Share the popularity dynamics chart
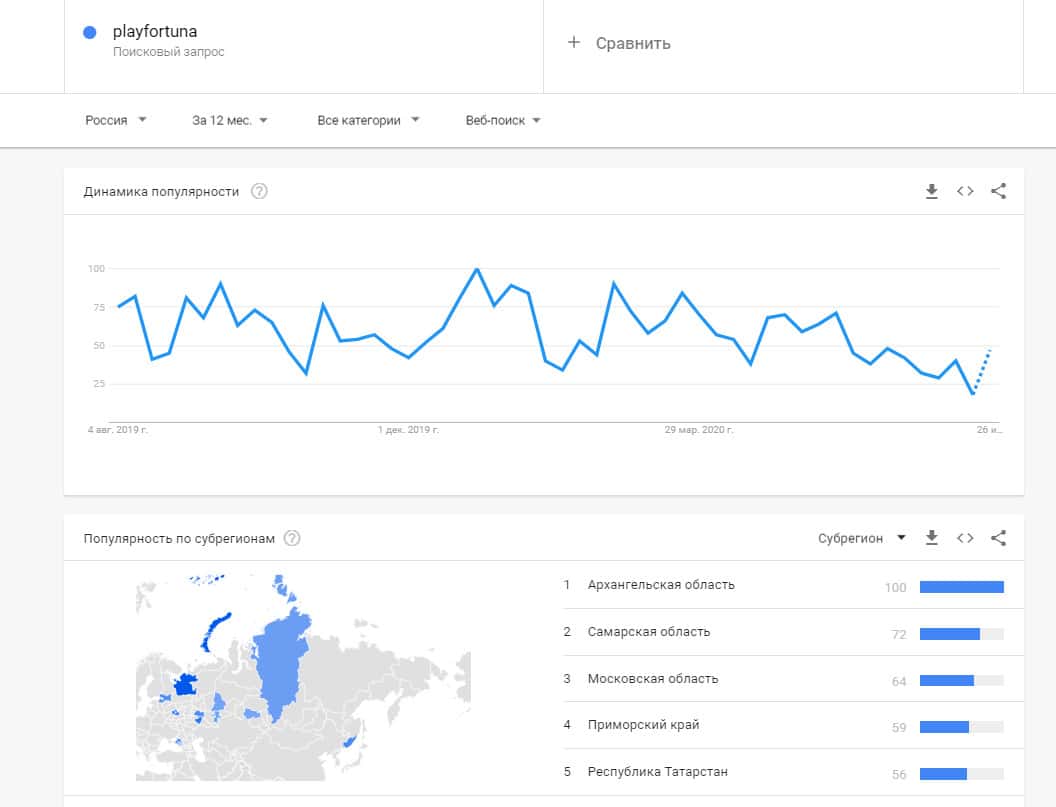The height and width of the screenshot is (807, 1056). click(x=999, y=191)
